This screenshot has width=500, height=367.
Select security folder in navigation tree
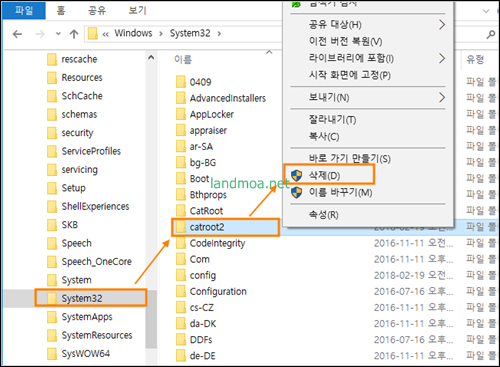(77, 133)
